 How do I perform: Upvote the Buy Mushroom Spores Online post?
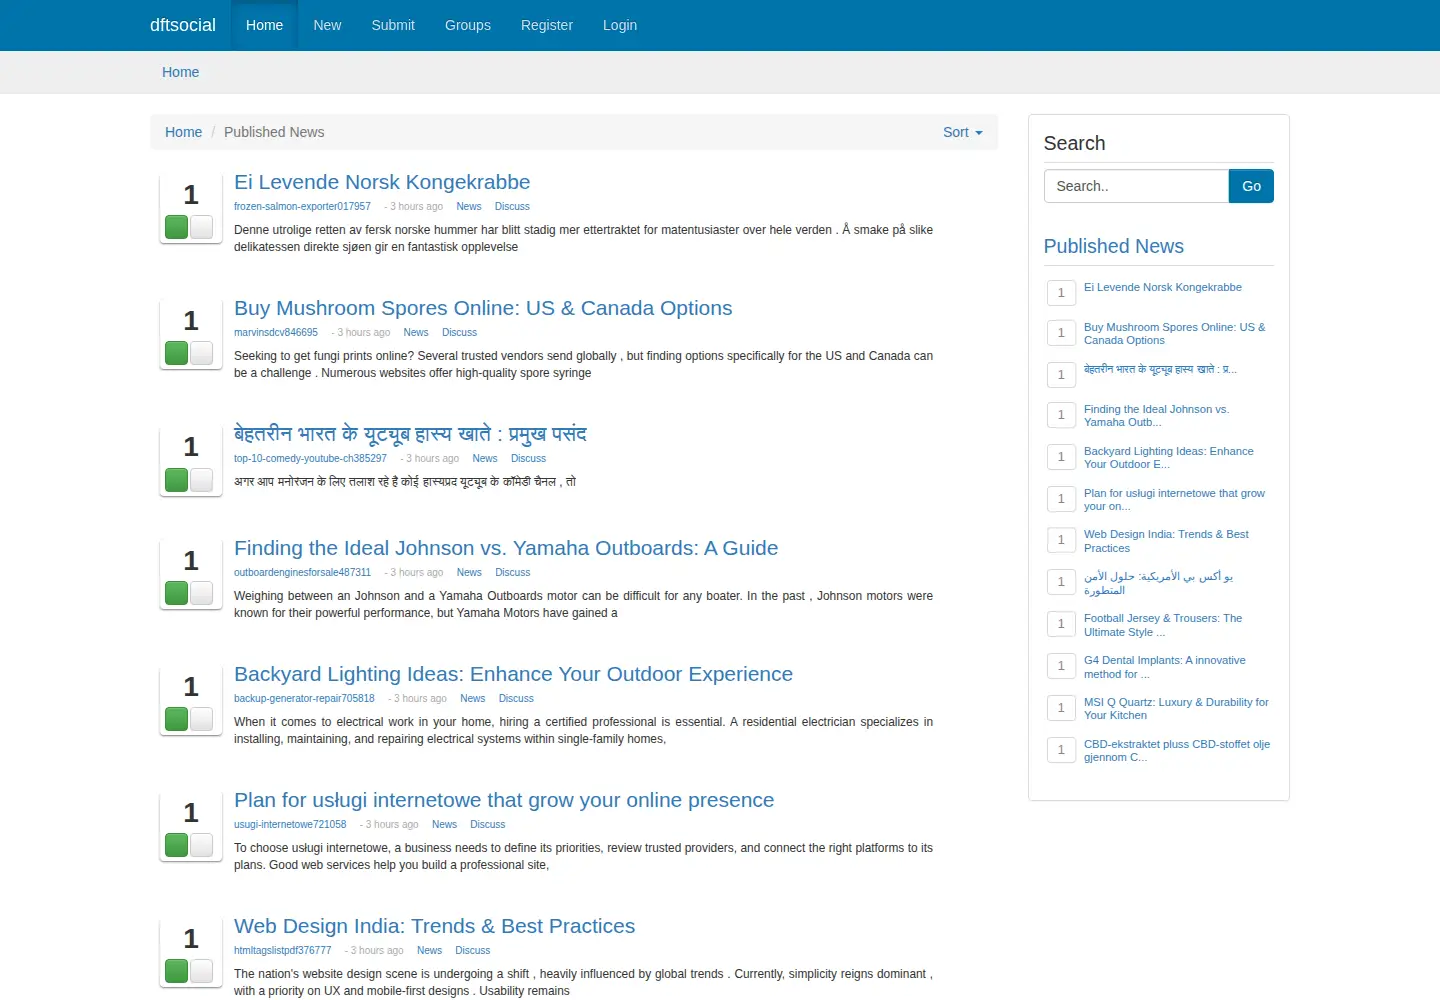177,353
